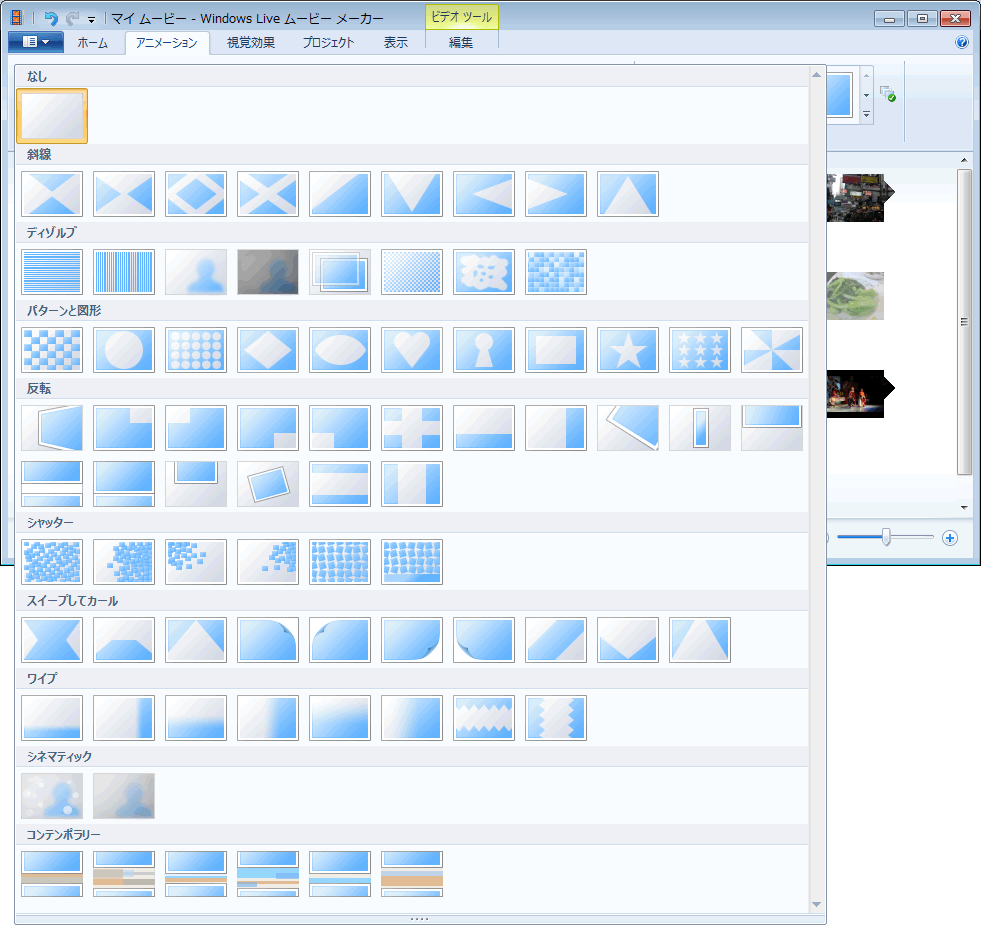Expand the pan and zoom gallery arrow
The height and width of the screenshot is (925, 981).
866,116
